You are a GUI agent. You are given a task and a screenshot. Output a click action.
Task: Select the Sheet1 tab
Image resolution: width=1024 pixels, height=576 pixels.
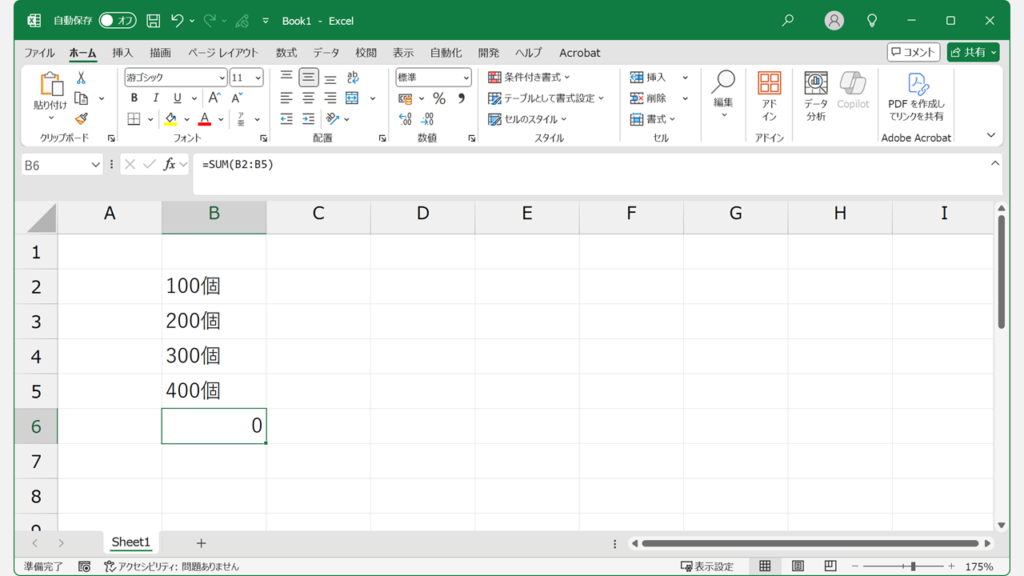tap(131, 542)
